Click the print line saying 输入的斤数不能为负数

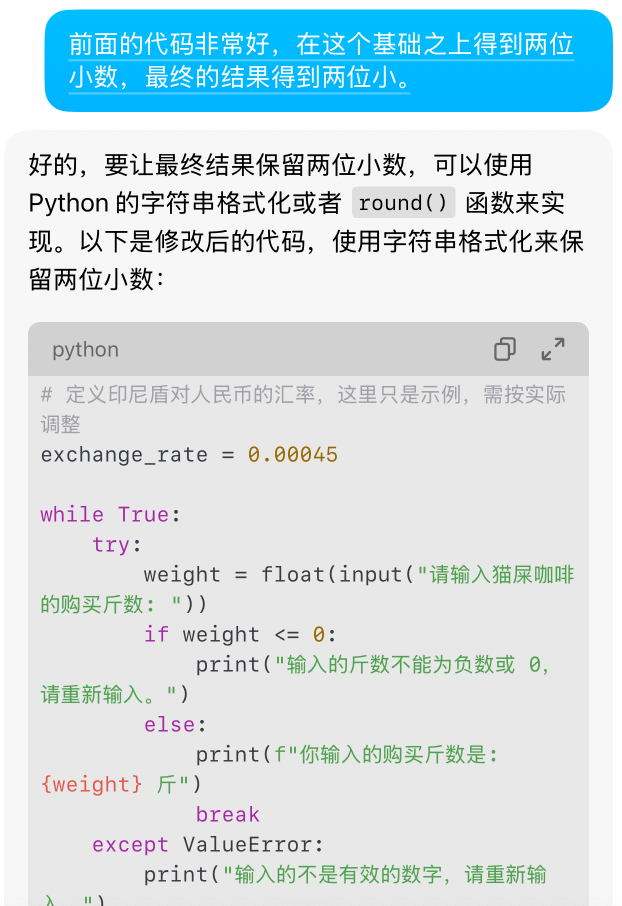coord(372,665)
